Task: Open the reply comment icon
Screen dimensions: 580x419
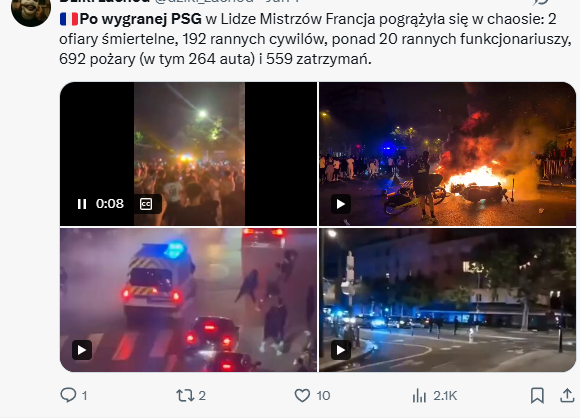Action: click(x=68, y=395)
